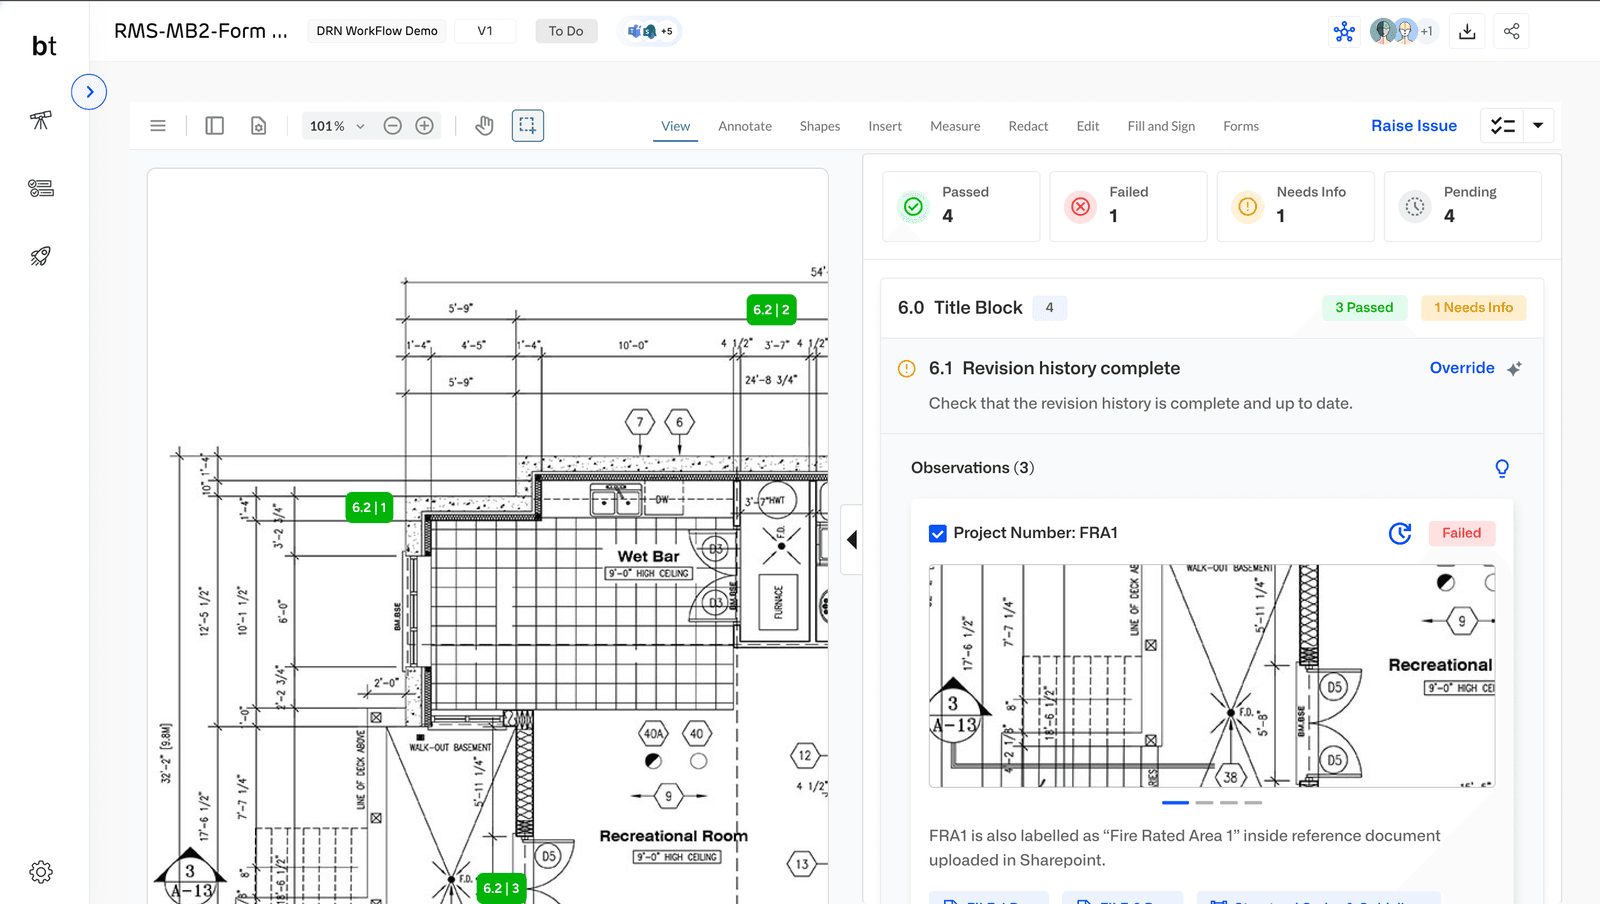Open the To Do status button
The image size is (1600, 904).
(x=566, y=31)
